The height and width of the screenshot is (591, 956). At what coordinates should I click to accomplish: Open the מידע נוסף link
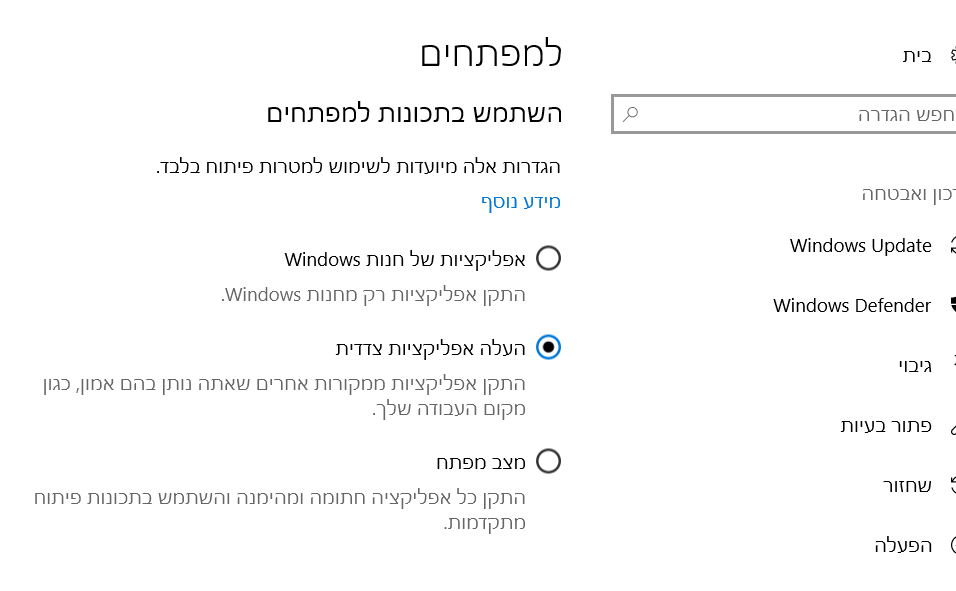coord(521,202)
